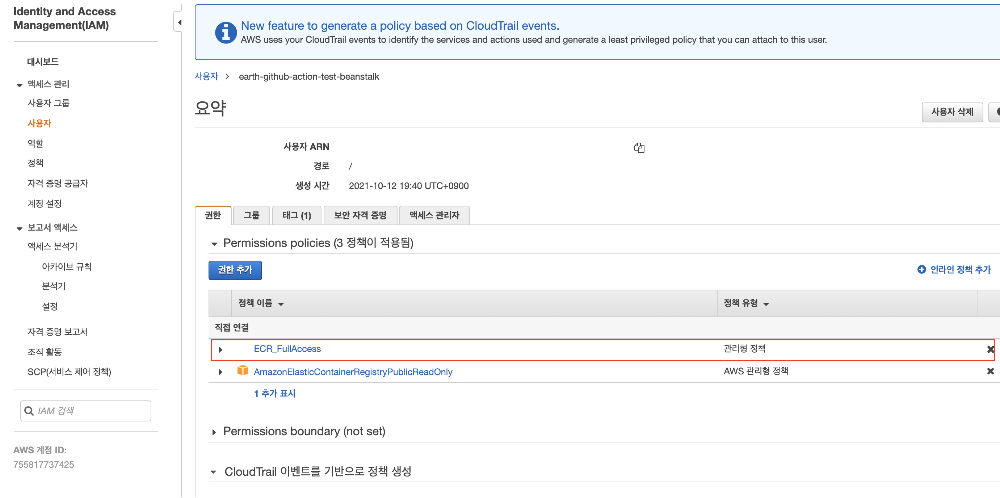Open 조직 활동 in sidebar
This screenshot has width=1000, height=498.
click(x=44, y=352)
